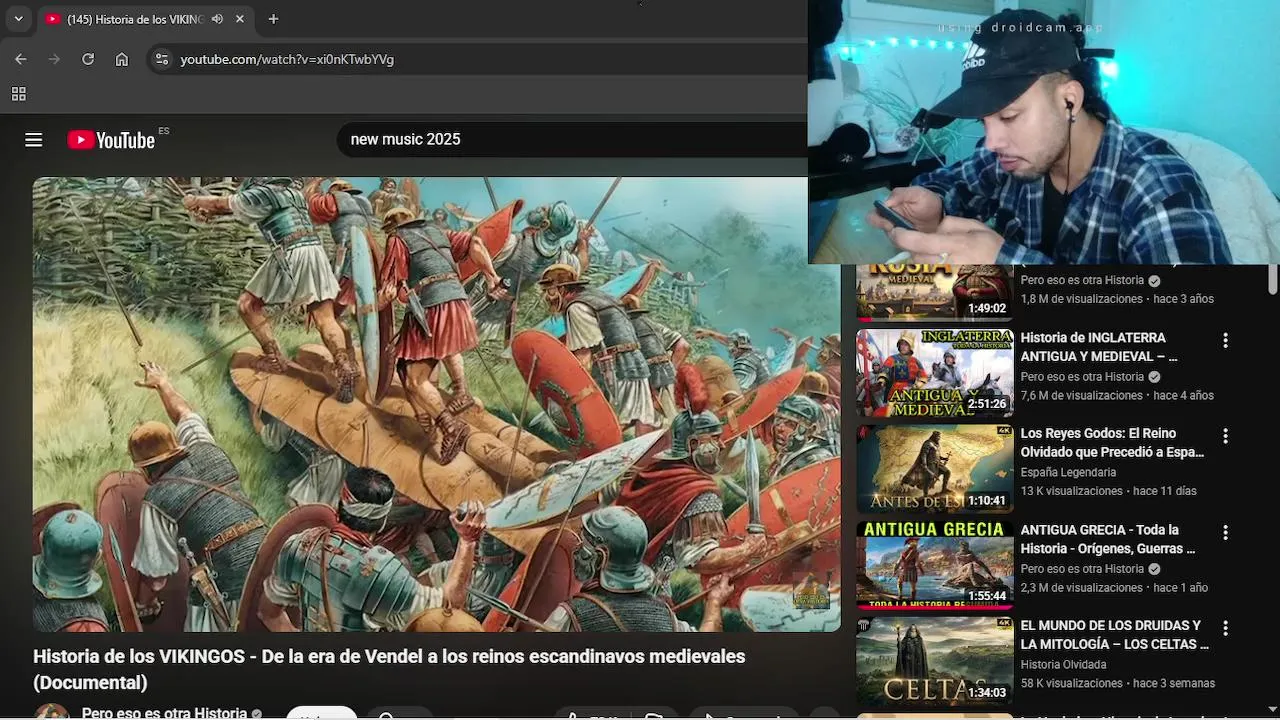Screen dimensions: 1280x720
Task: Open España Legendaria channel
Action: click(1068, 473)
